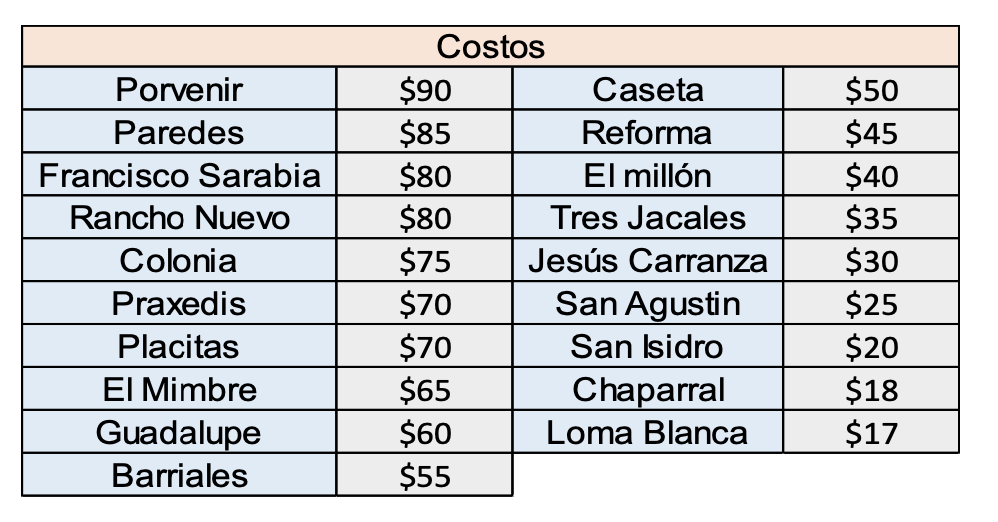The image size is (998, 522).
Task: Click the Praxedis cell
Action: tap(179, 303)
